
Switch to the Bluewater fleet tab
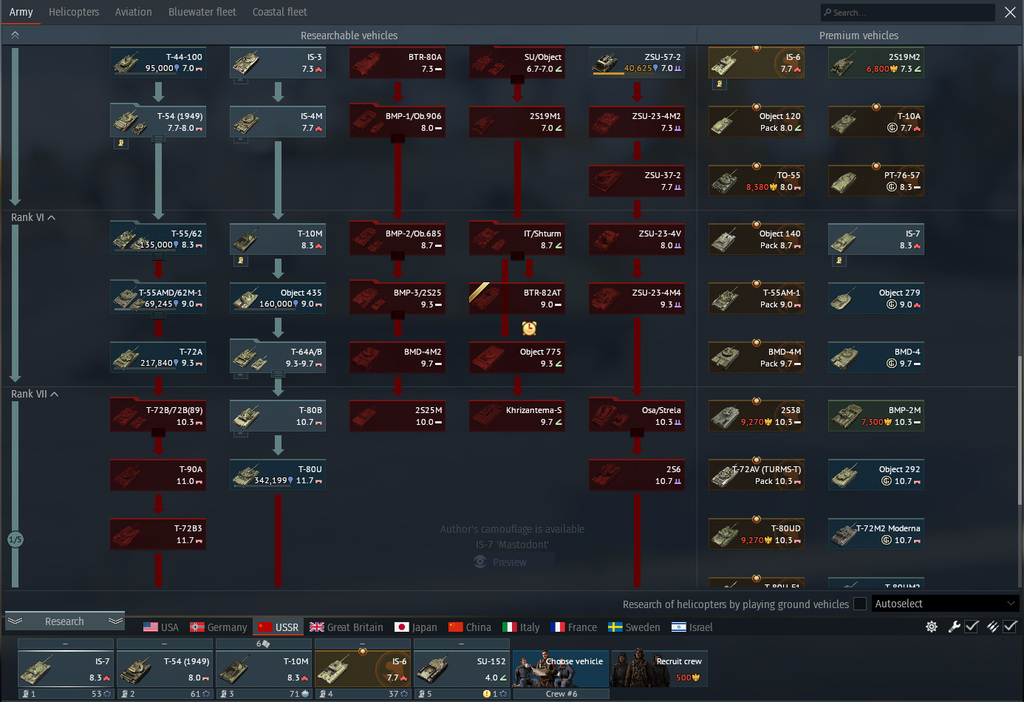[202, 12]
